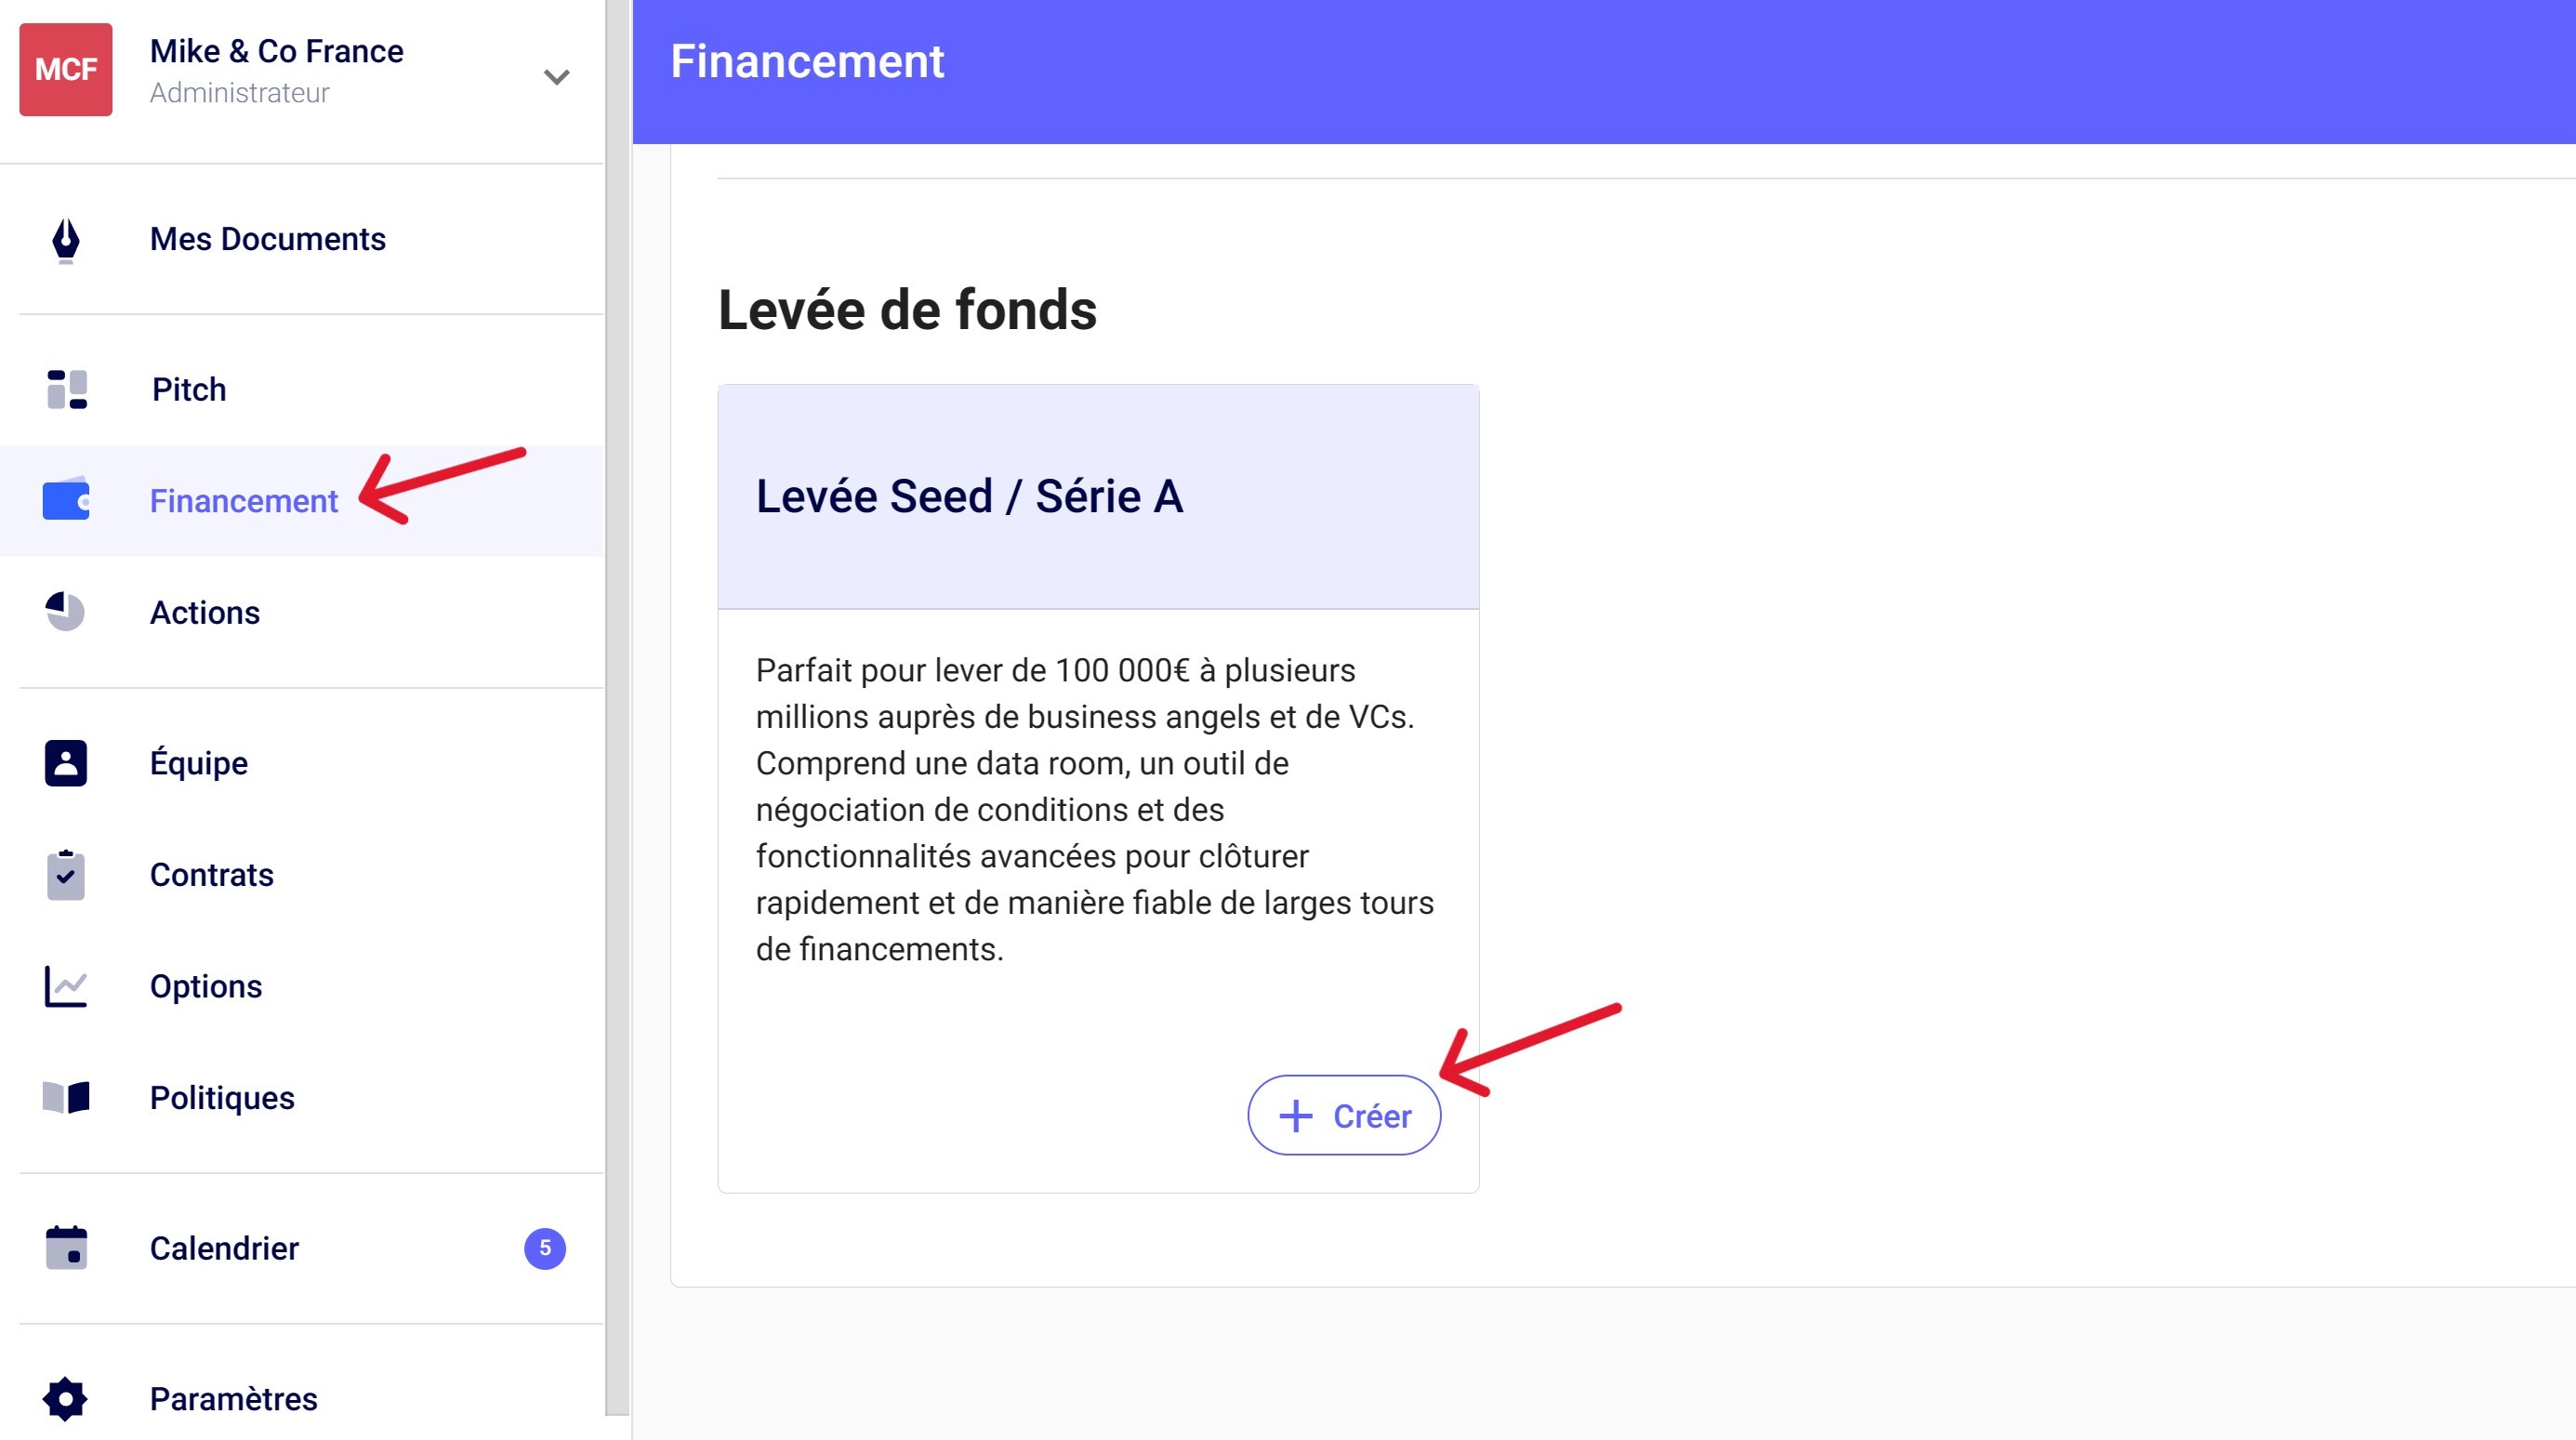Expand the Mike & Co France company dropdown
The width and height of the screenshot is (2576, 1440).
pos(556,77)
